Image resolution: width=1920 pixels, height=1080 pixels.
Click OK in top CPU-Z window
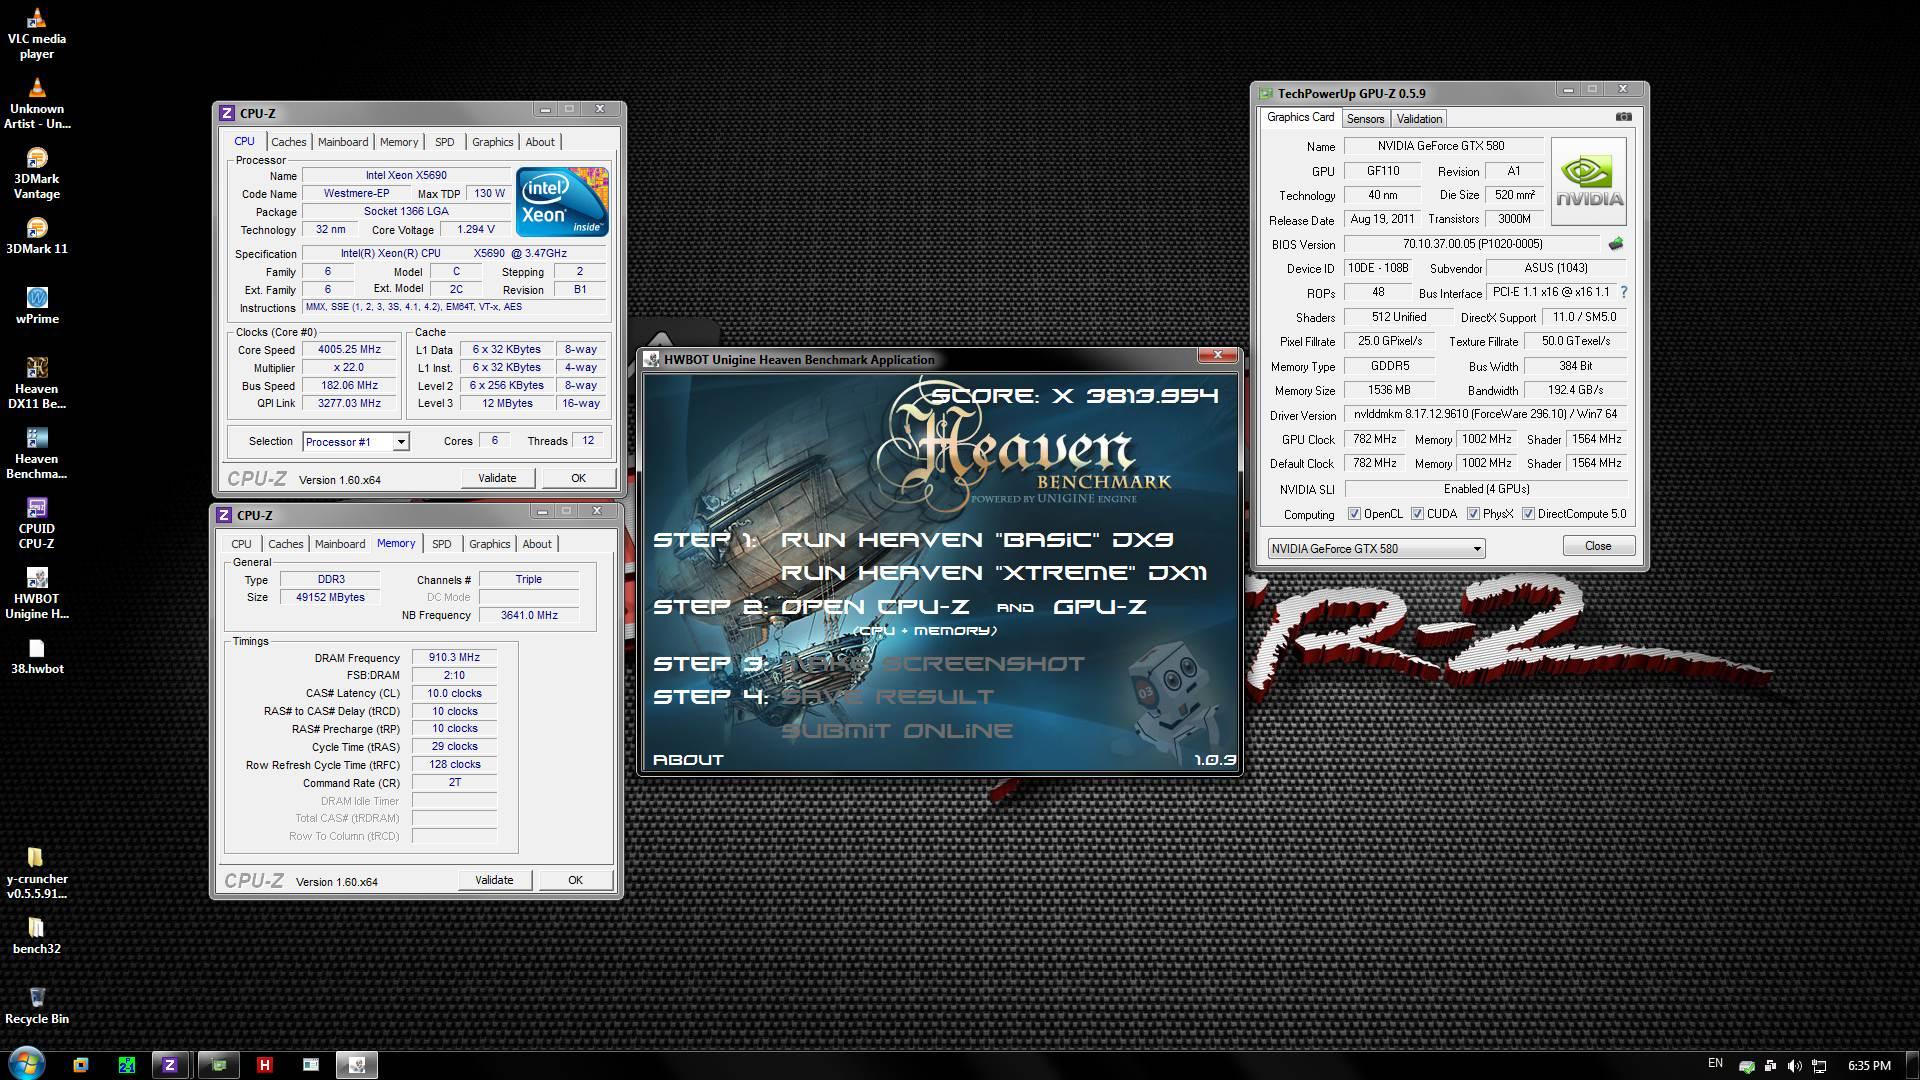coord(578,478)
